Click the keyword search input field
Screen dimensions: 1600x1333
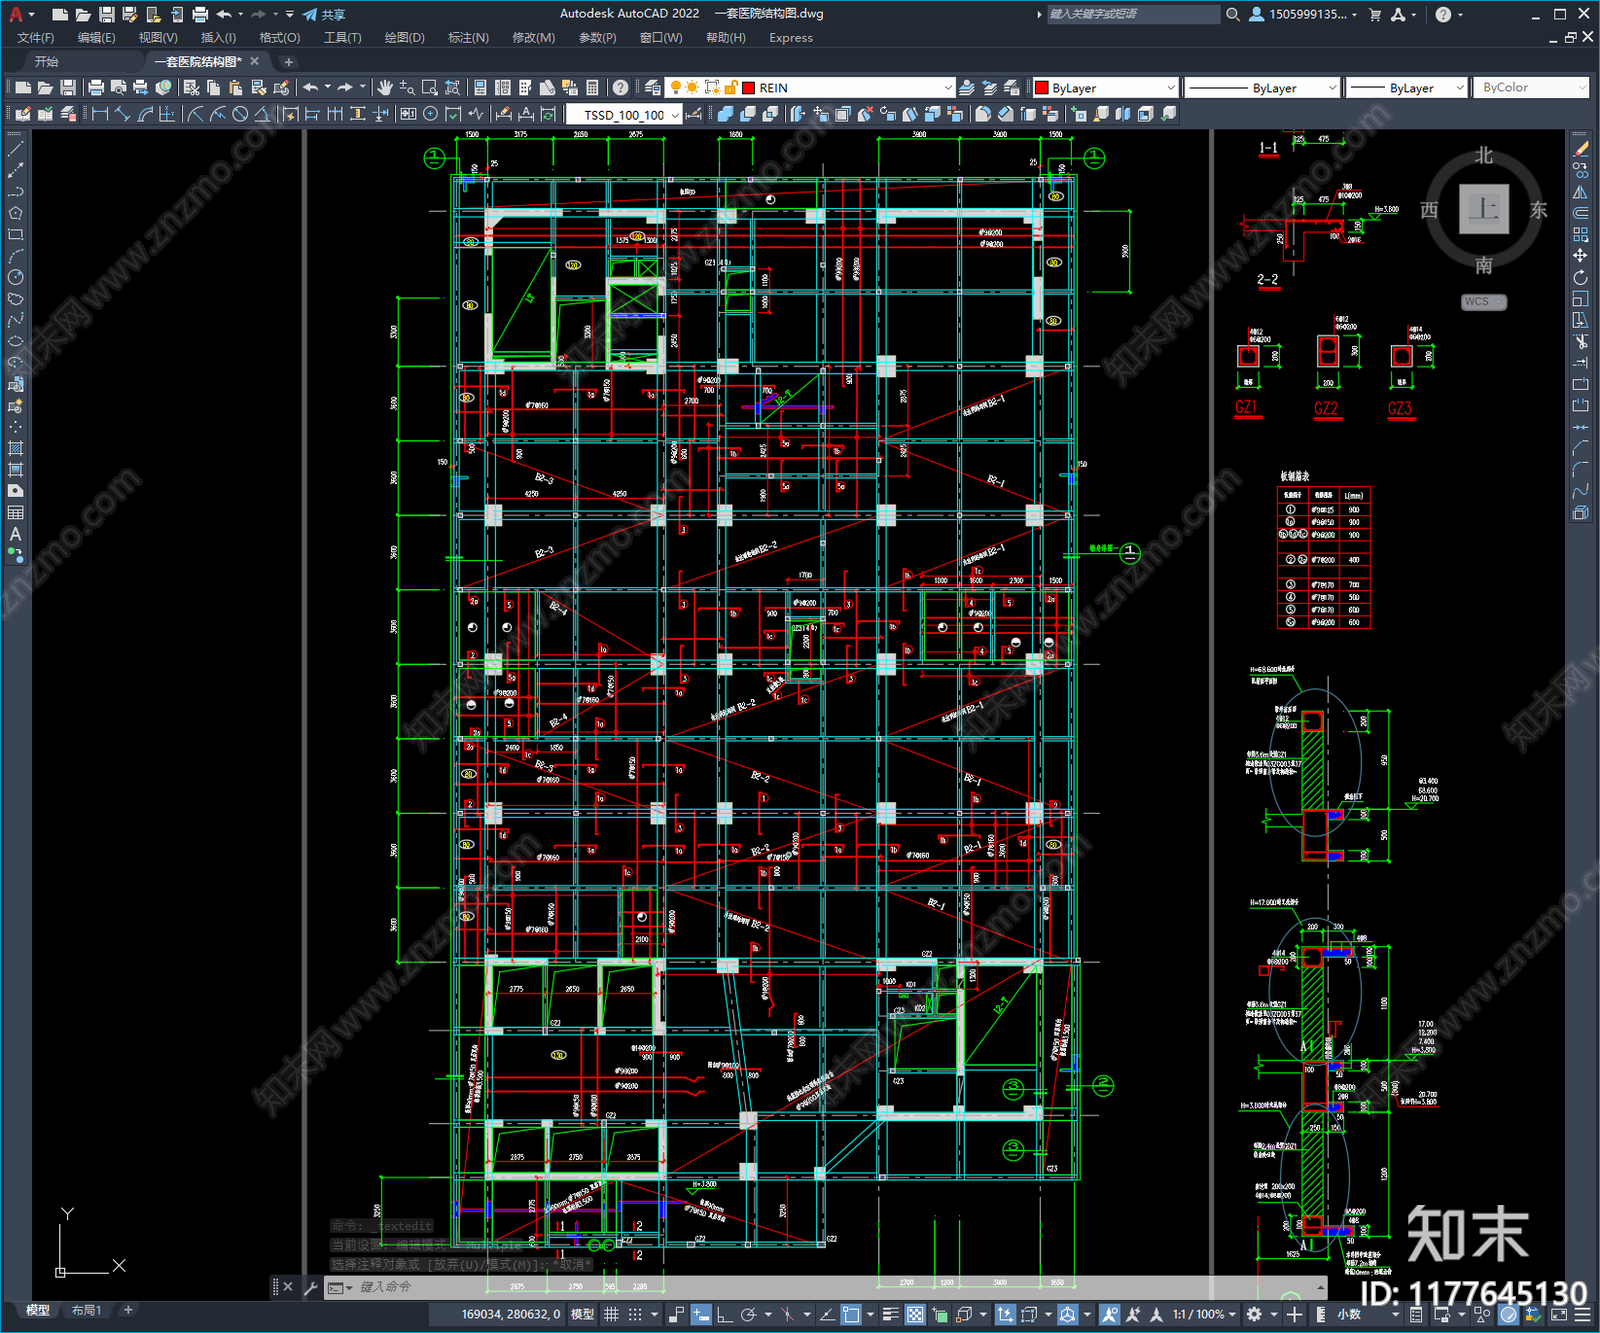click(x=1133, y=14)
